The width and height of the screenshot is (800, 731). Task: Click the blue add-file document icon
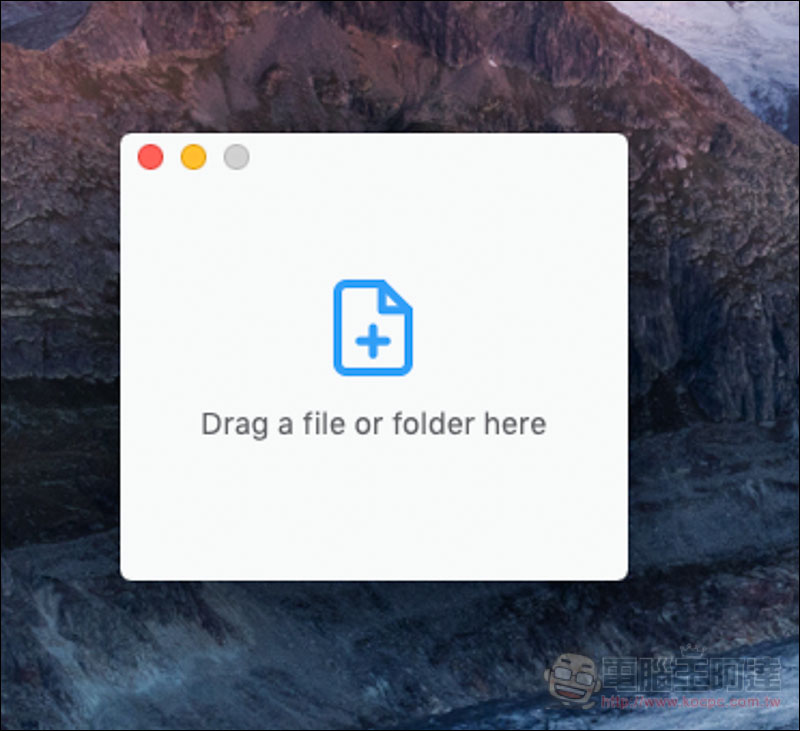[x=372, y=327]
